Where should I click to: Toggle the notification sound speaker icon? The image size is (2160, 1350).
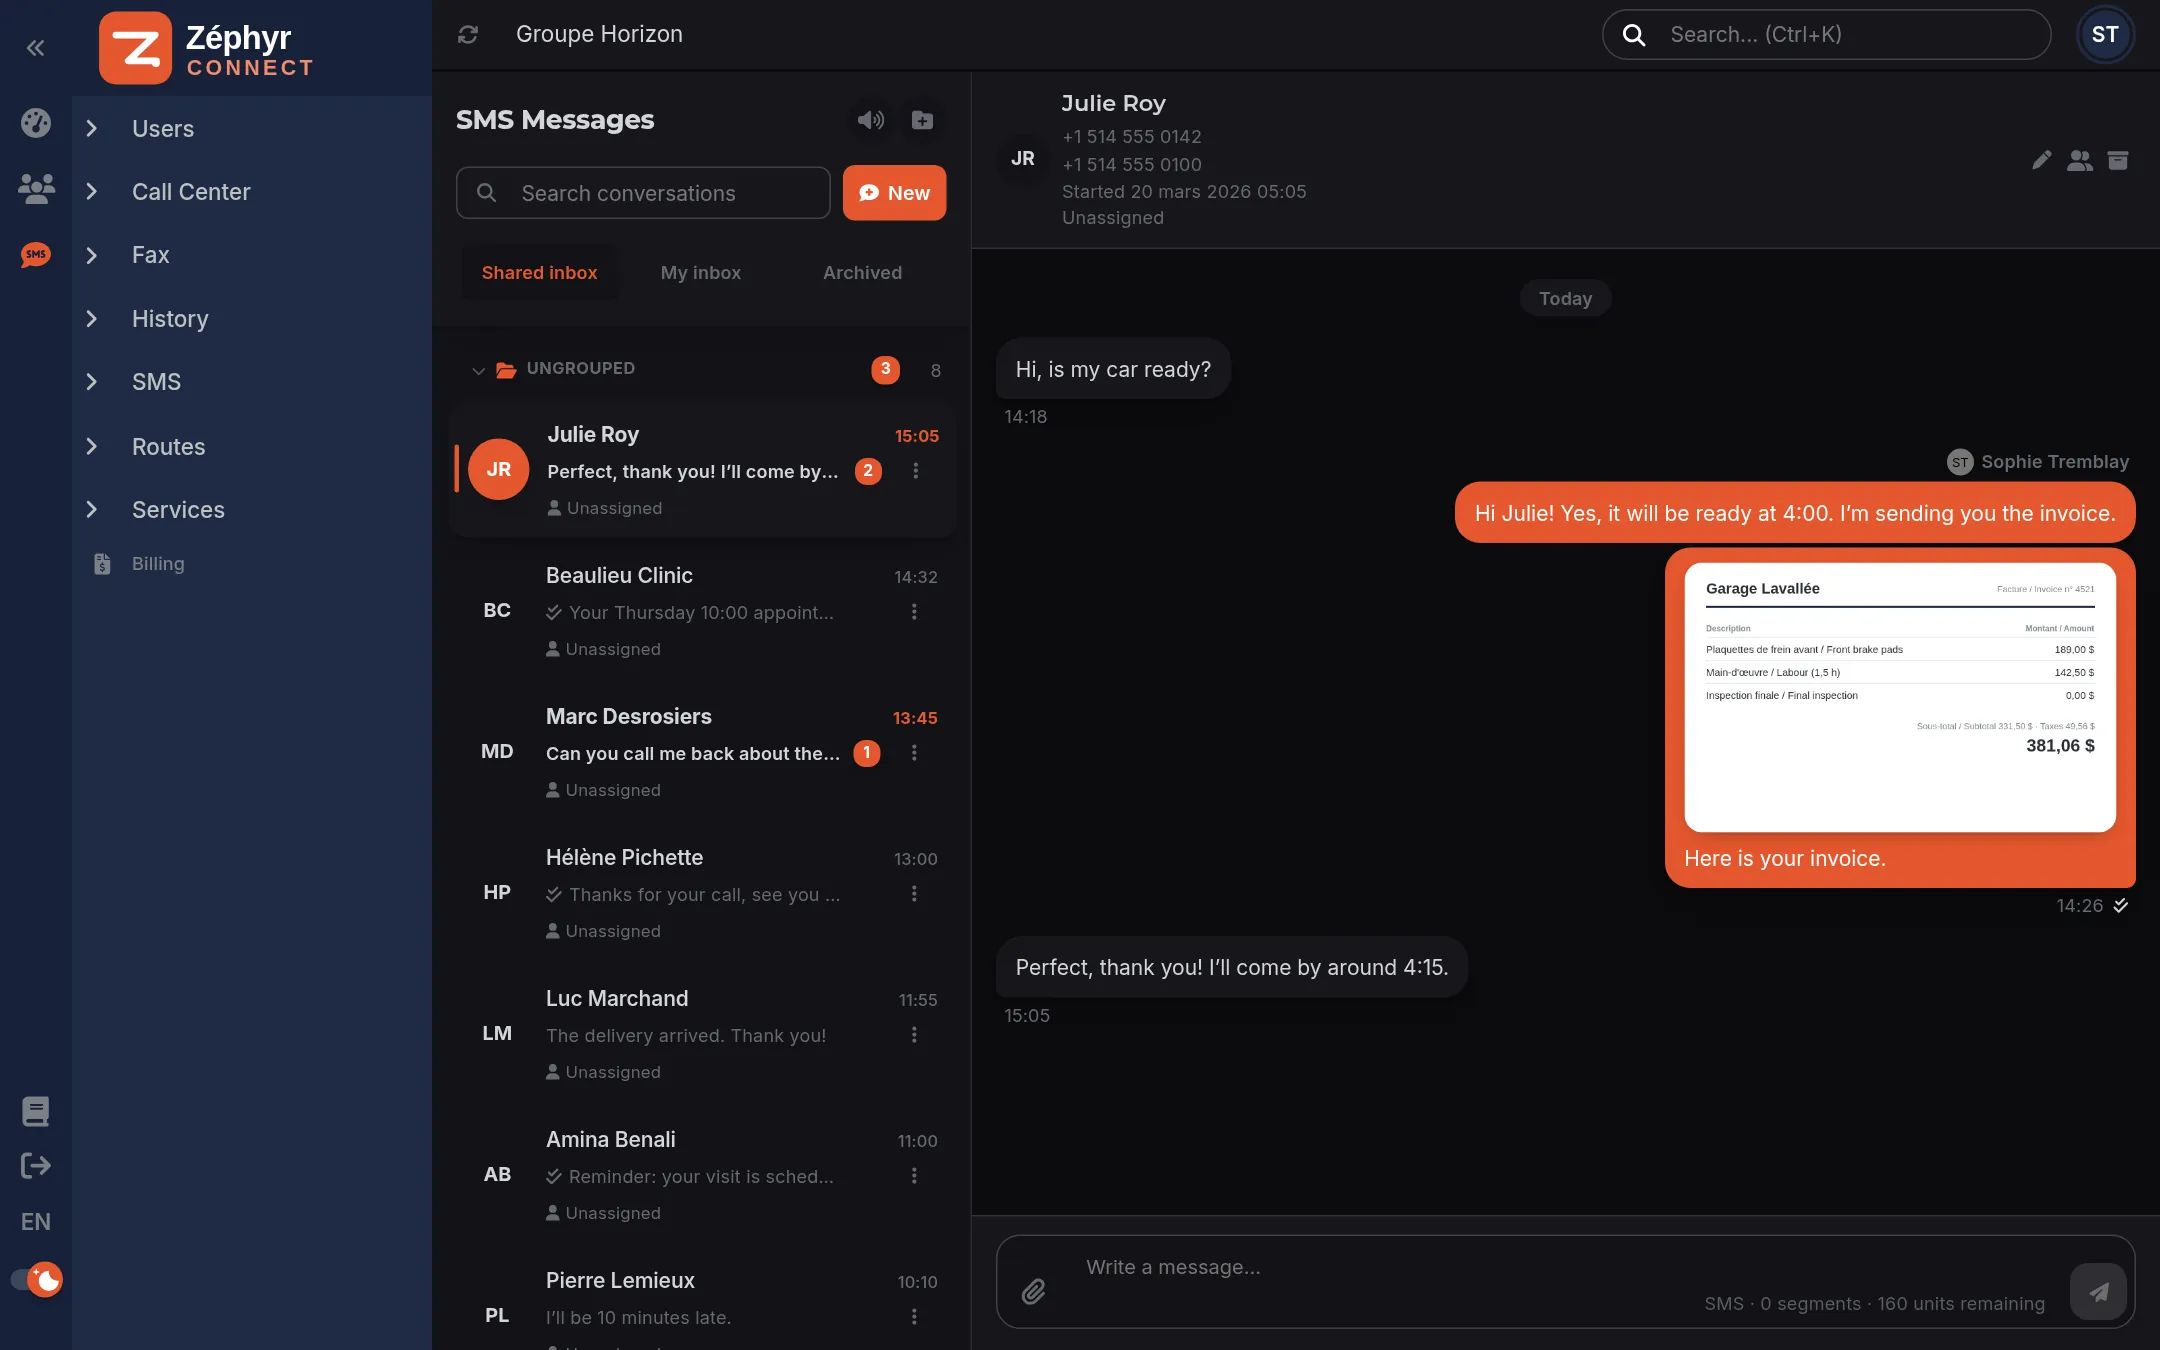pyautogui.click(x=870, y=120)
